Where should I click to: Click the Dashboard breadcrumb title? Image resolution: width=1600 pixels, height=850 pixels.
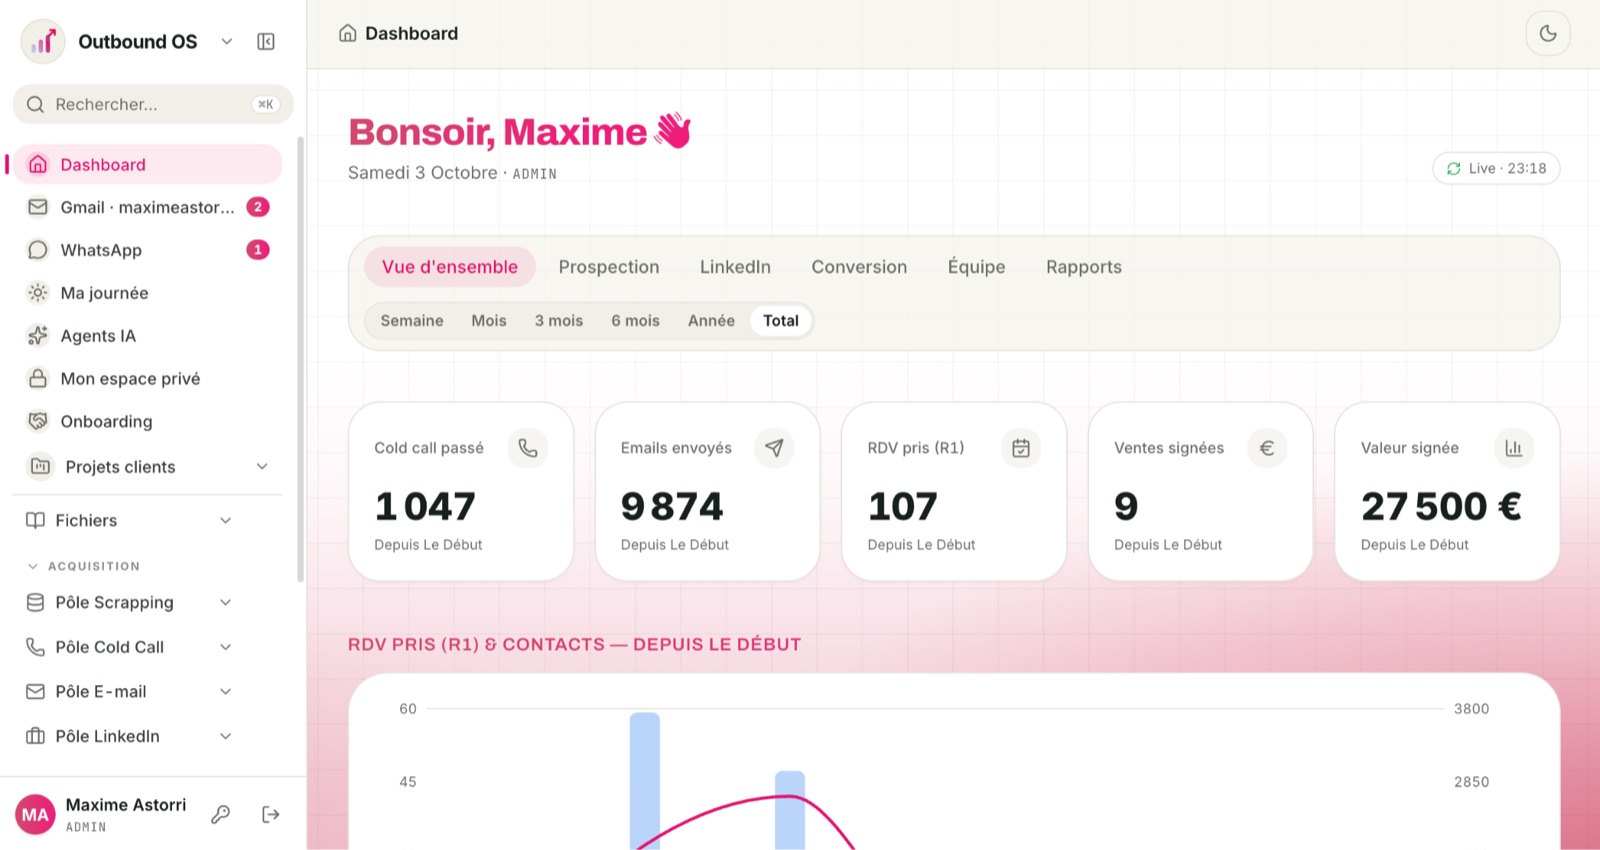coord(411,33)
